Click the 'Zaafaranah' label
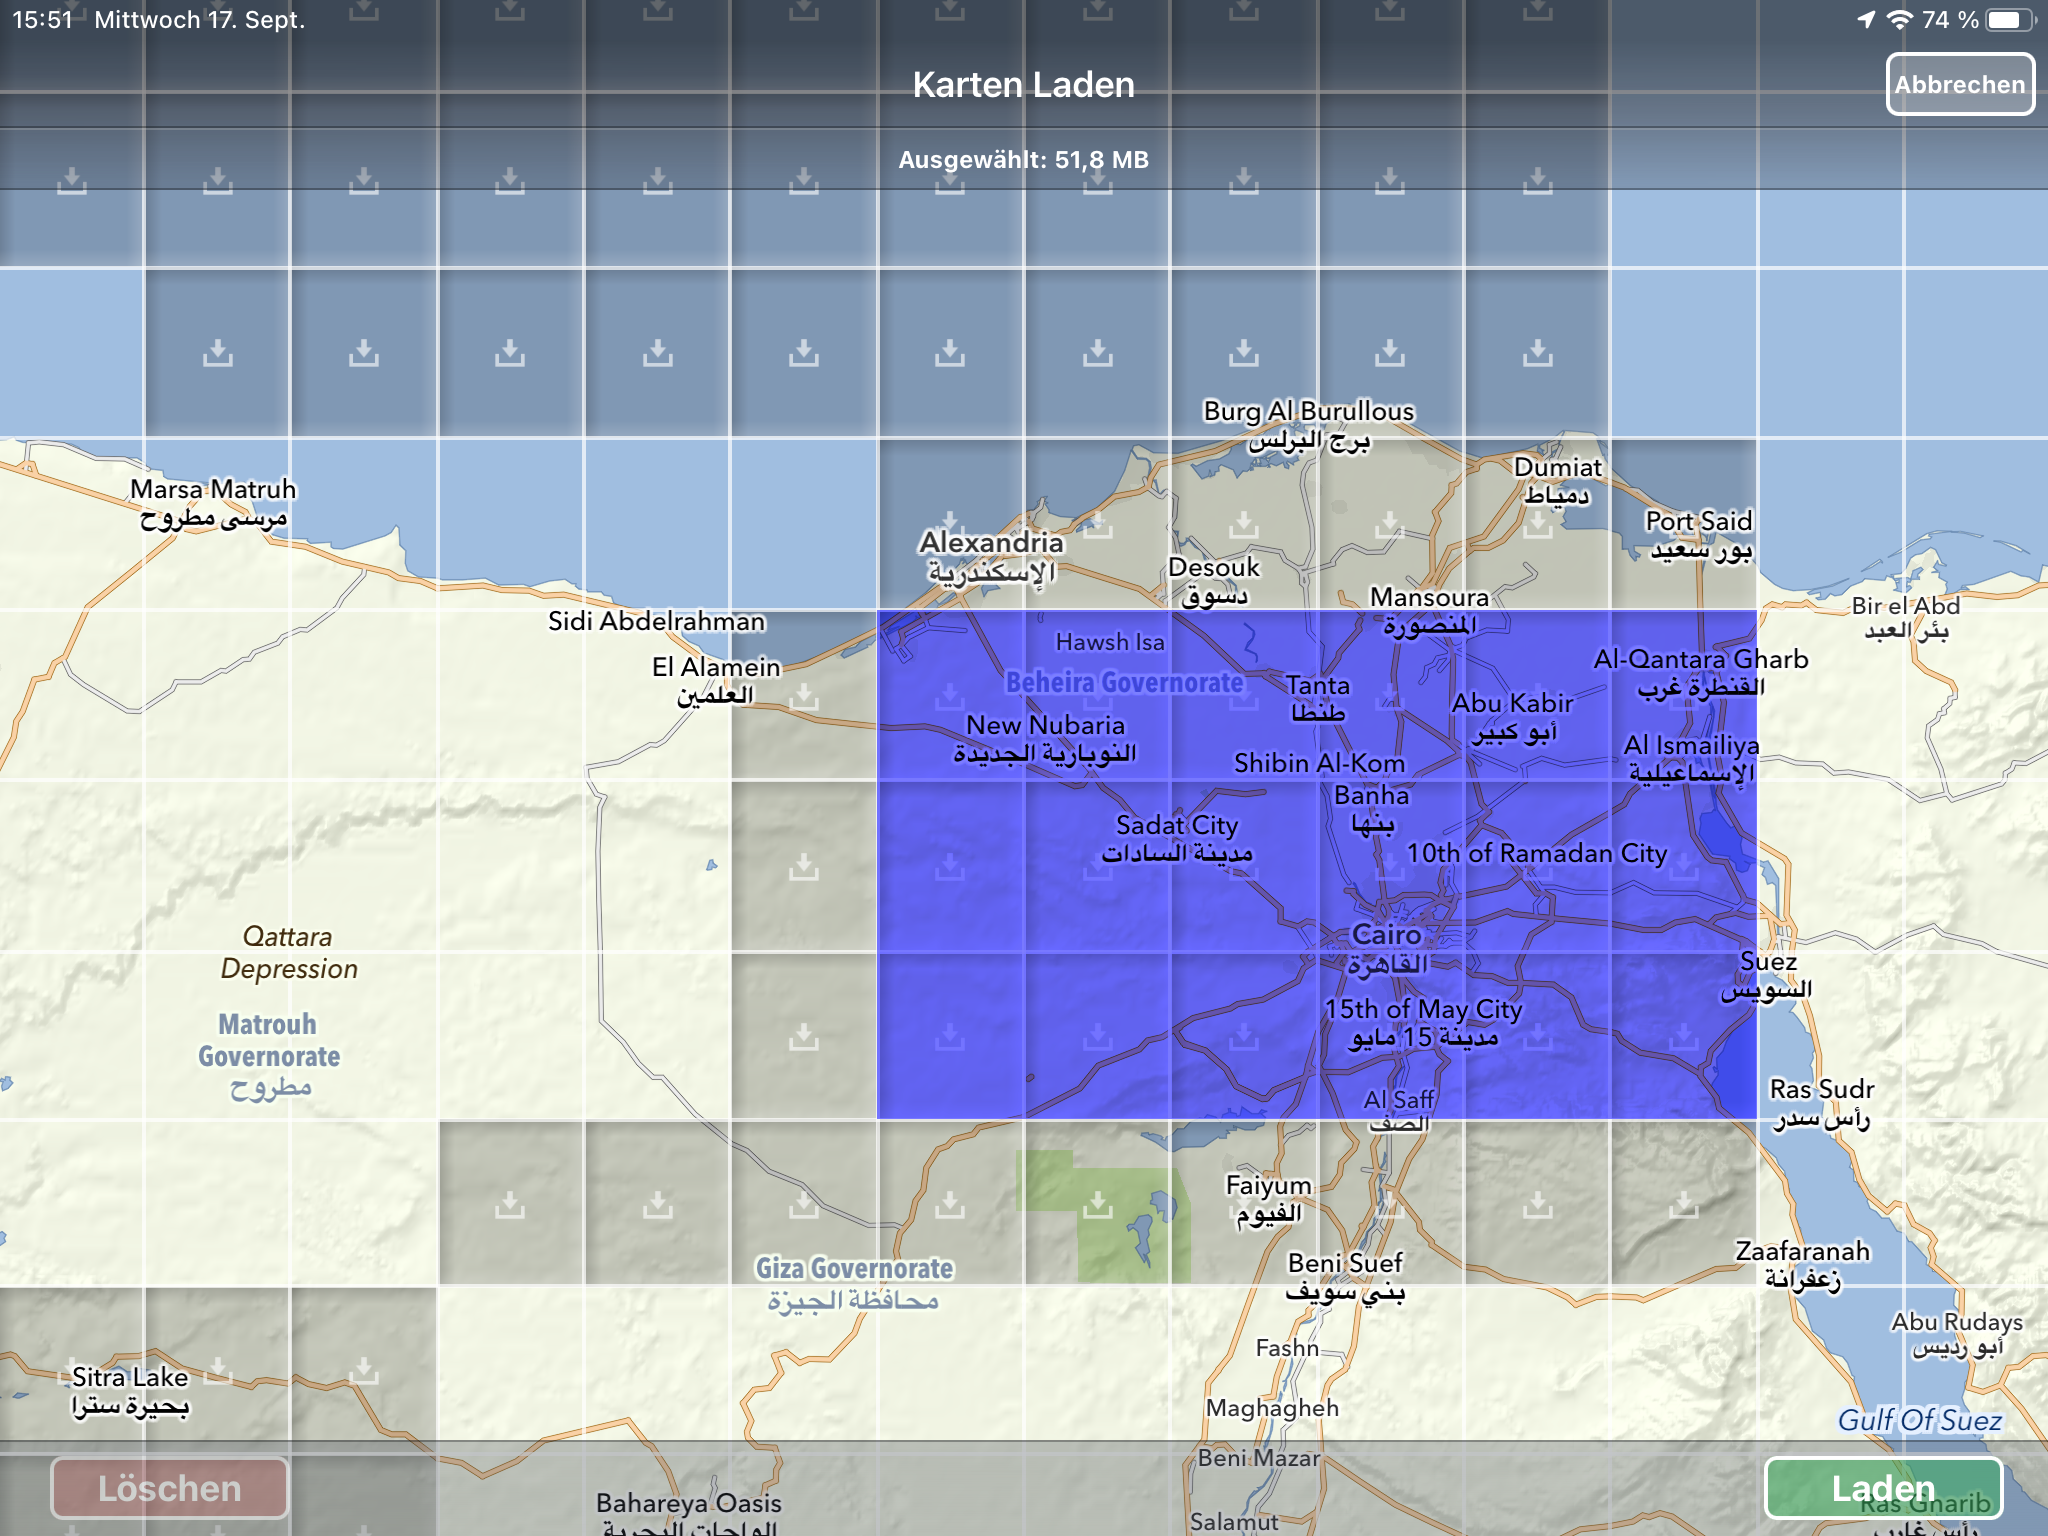The image size is (2048, 1536). point(1802,1251)
